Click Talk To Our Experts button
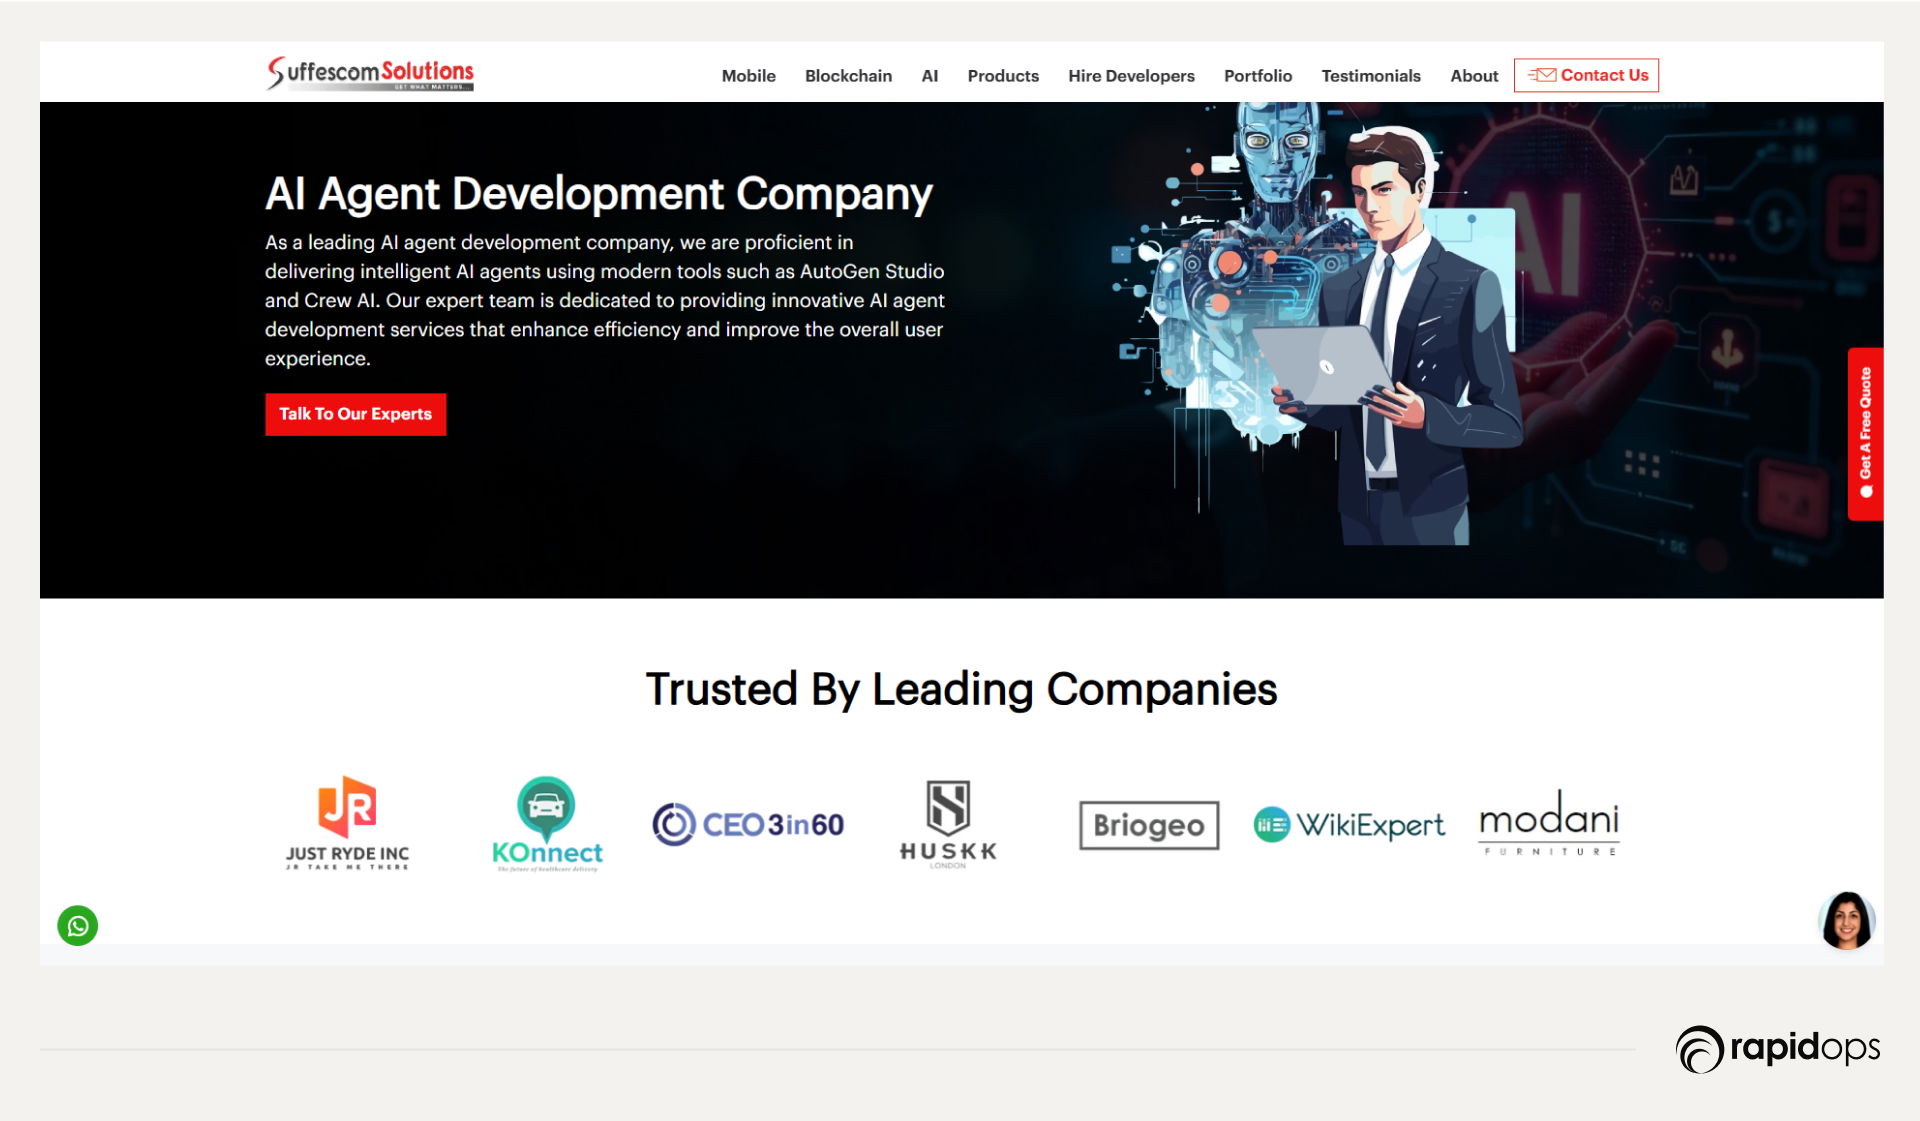 point(355,414)
